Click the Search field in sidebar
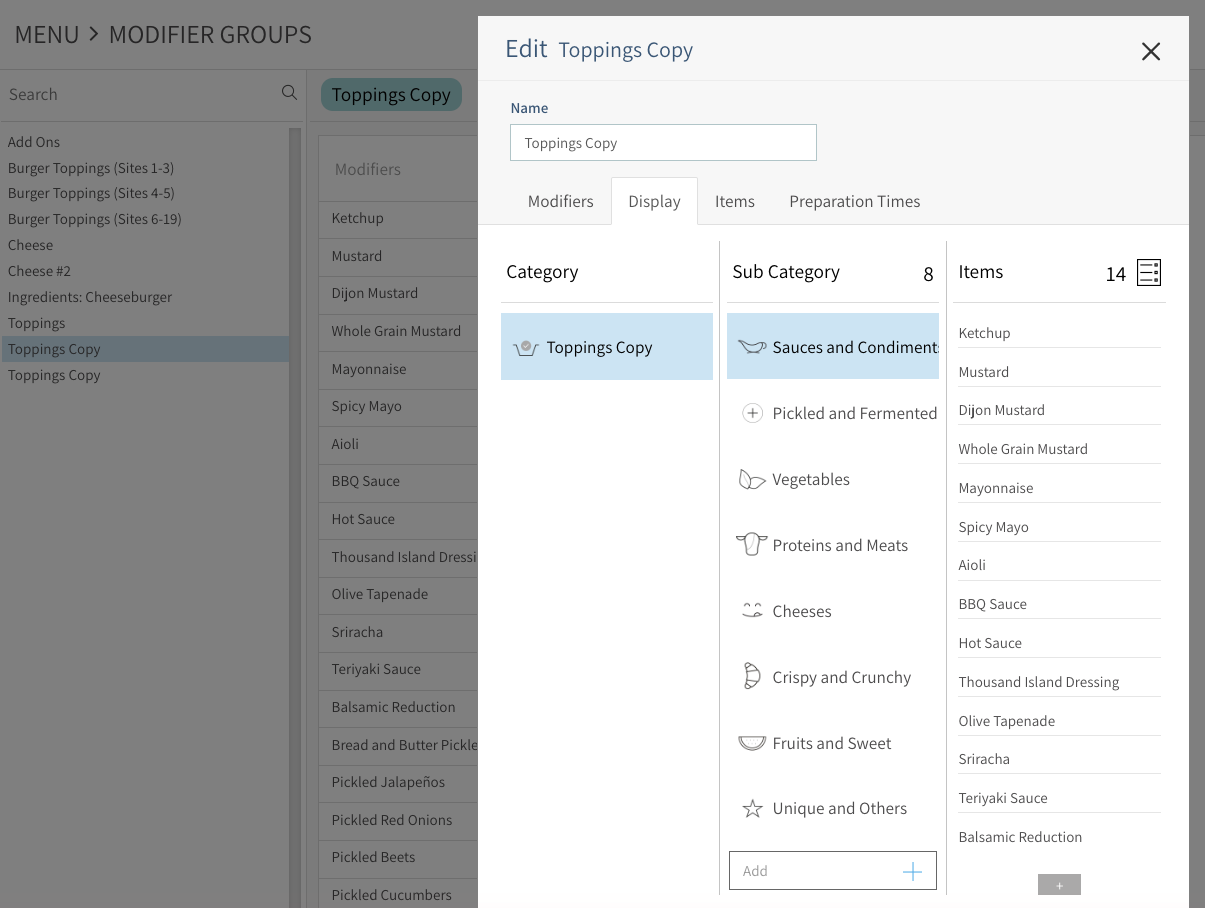Viewport: 1205px width, 908px height. tap(140, 94)
